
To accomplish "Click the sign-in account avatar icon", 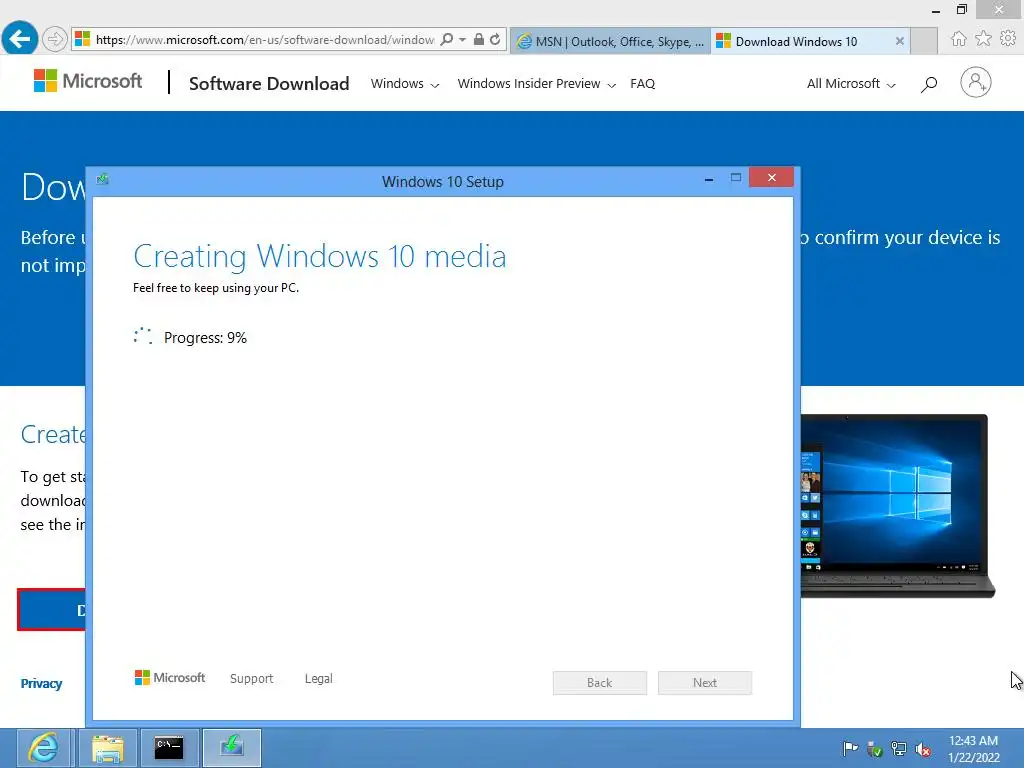I will point(976,82).
